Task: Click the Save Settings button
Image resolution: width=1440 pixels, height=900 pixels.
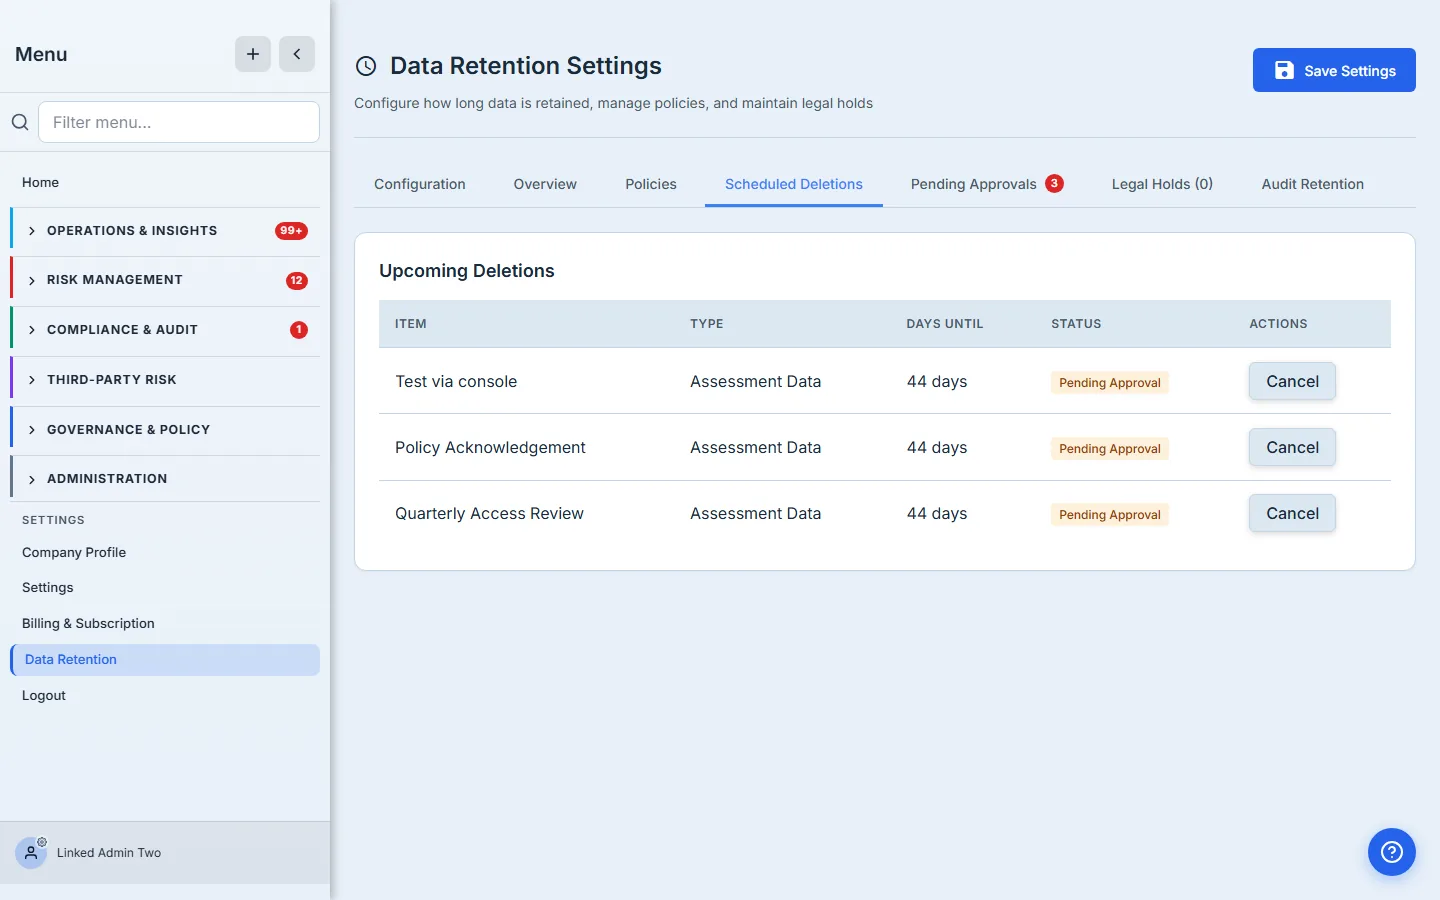Action: click(1334, 70)
